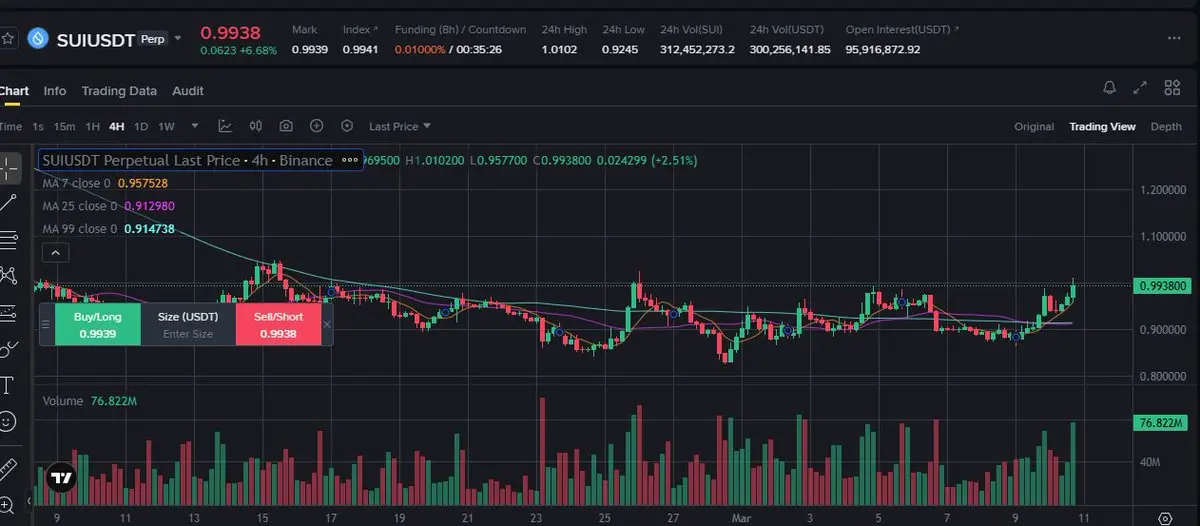This screenshot has width=1200, height=526.
Task: Click the Volume 76.822M legend
Action: 90,400
